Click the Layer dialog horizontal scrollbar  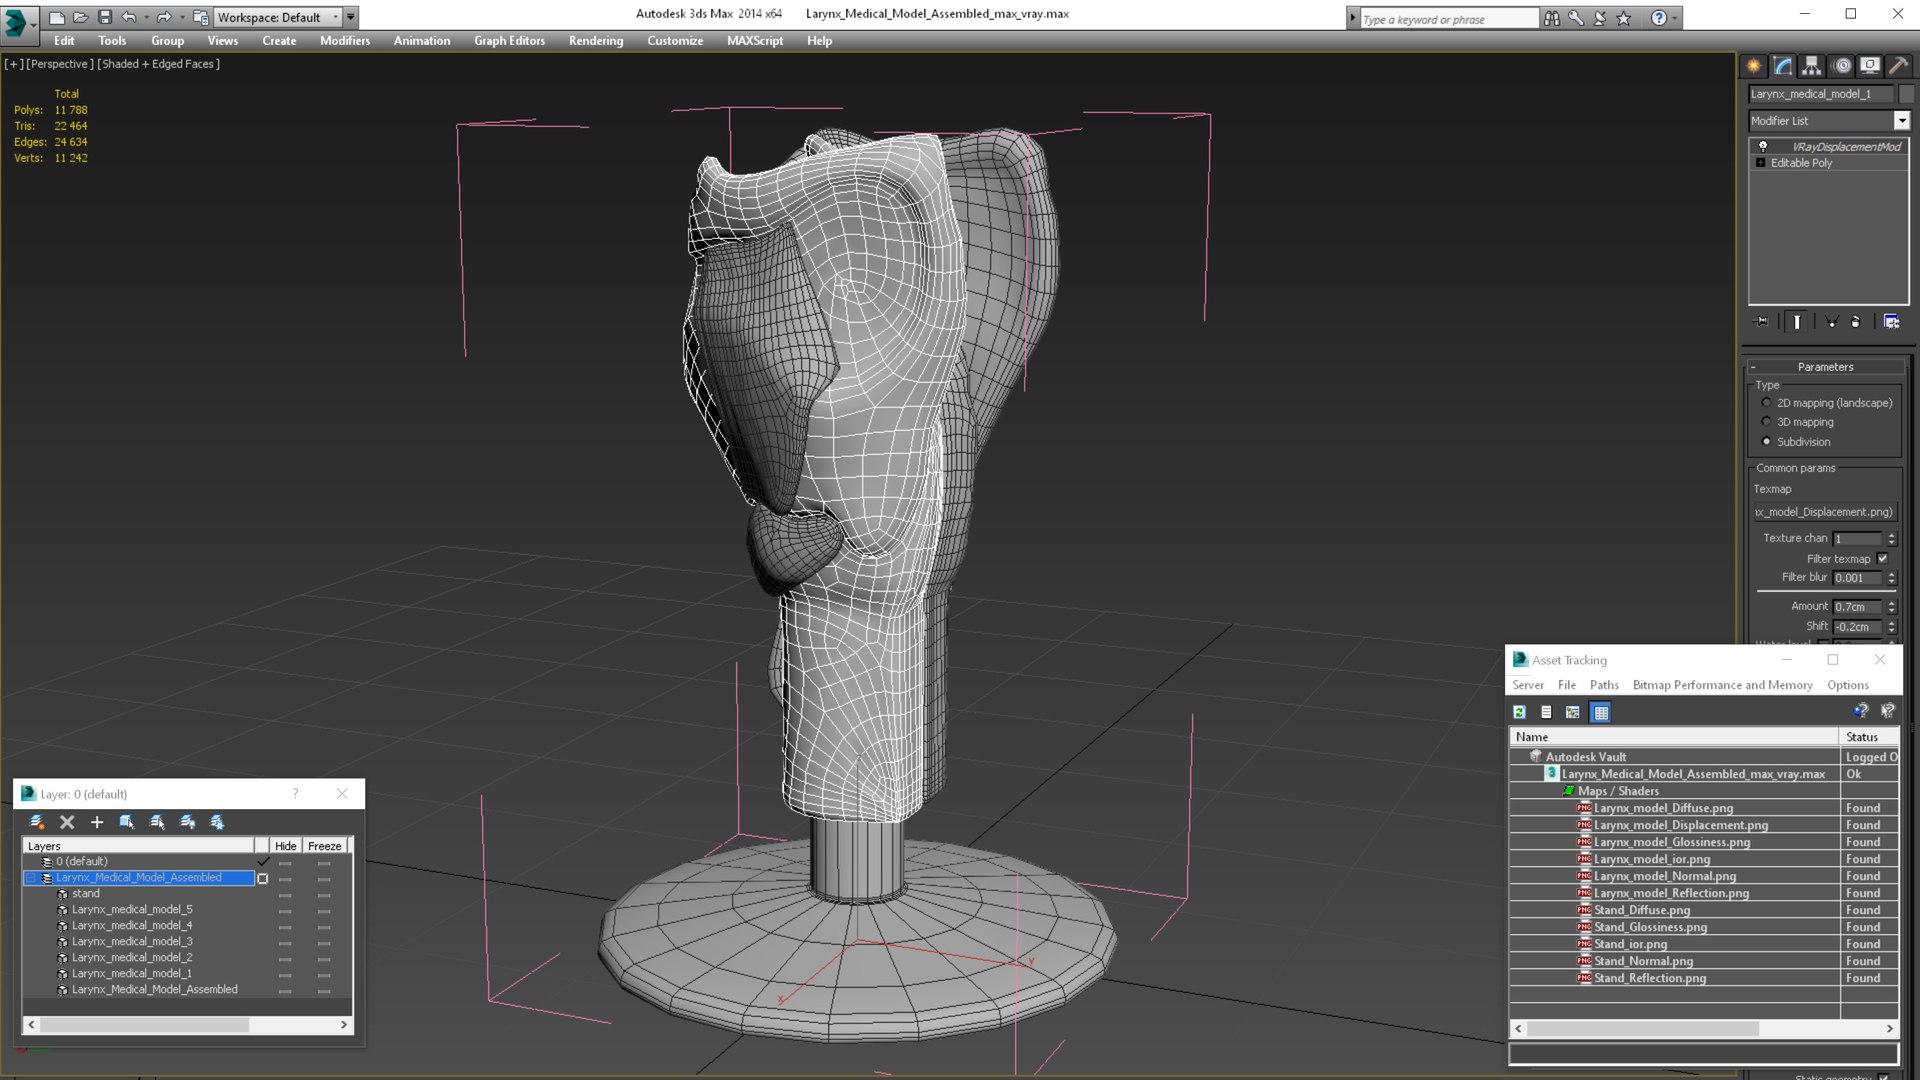188,1025
